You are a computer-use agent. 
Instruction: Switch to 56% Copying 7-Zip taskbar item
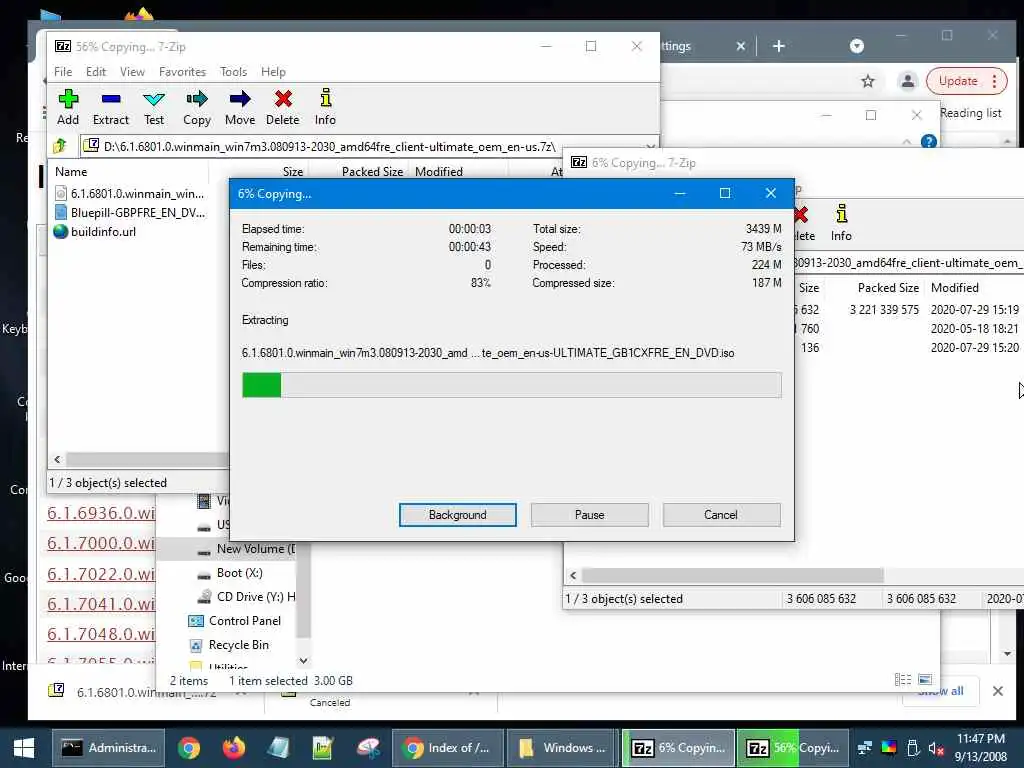pos(793,748)
